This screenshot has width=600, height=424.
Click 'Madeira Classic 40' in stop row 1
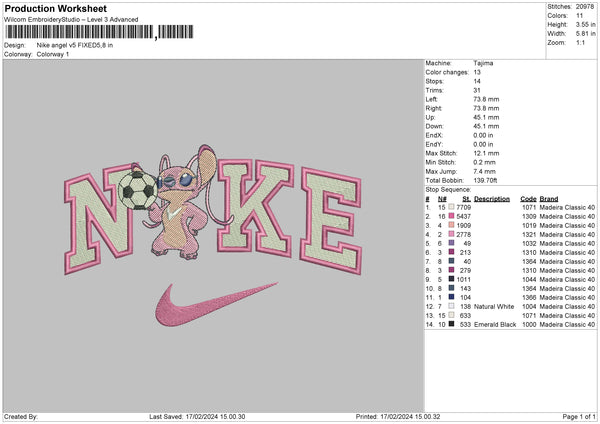567,207
